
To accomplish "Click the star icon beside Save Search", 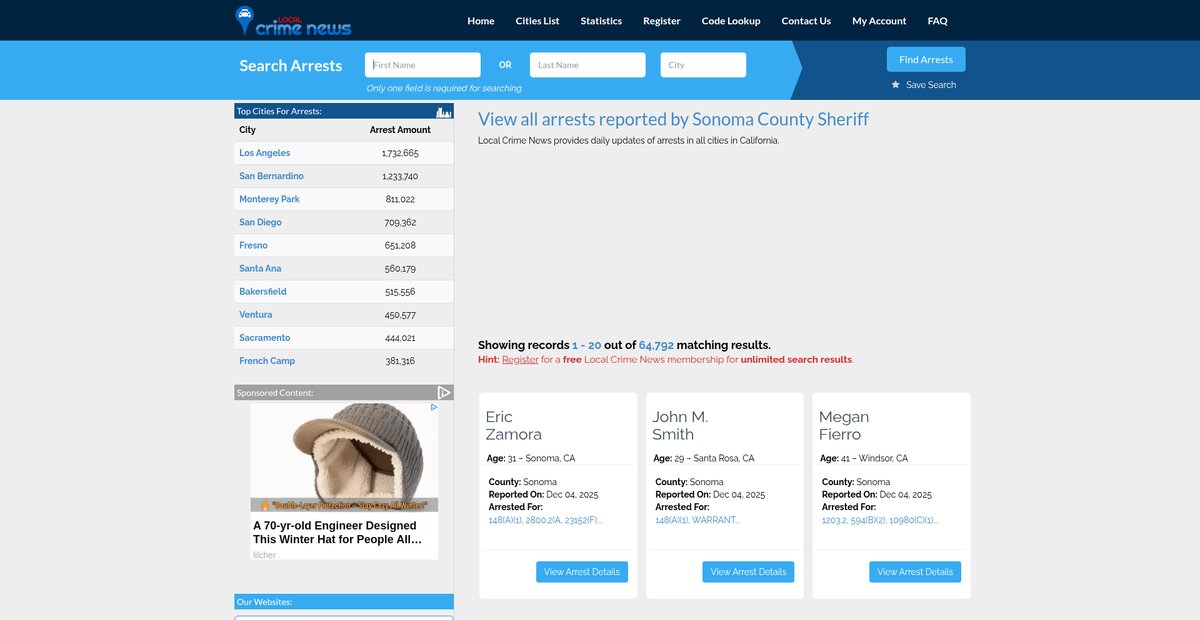I will (896, 85).
